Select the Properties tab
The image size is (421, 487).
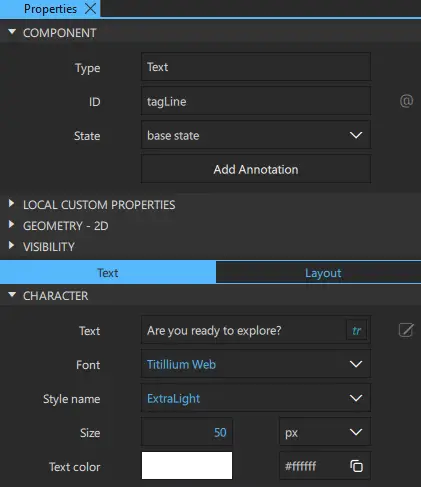pyautogui.click(x=50, y=9)
